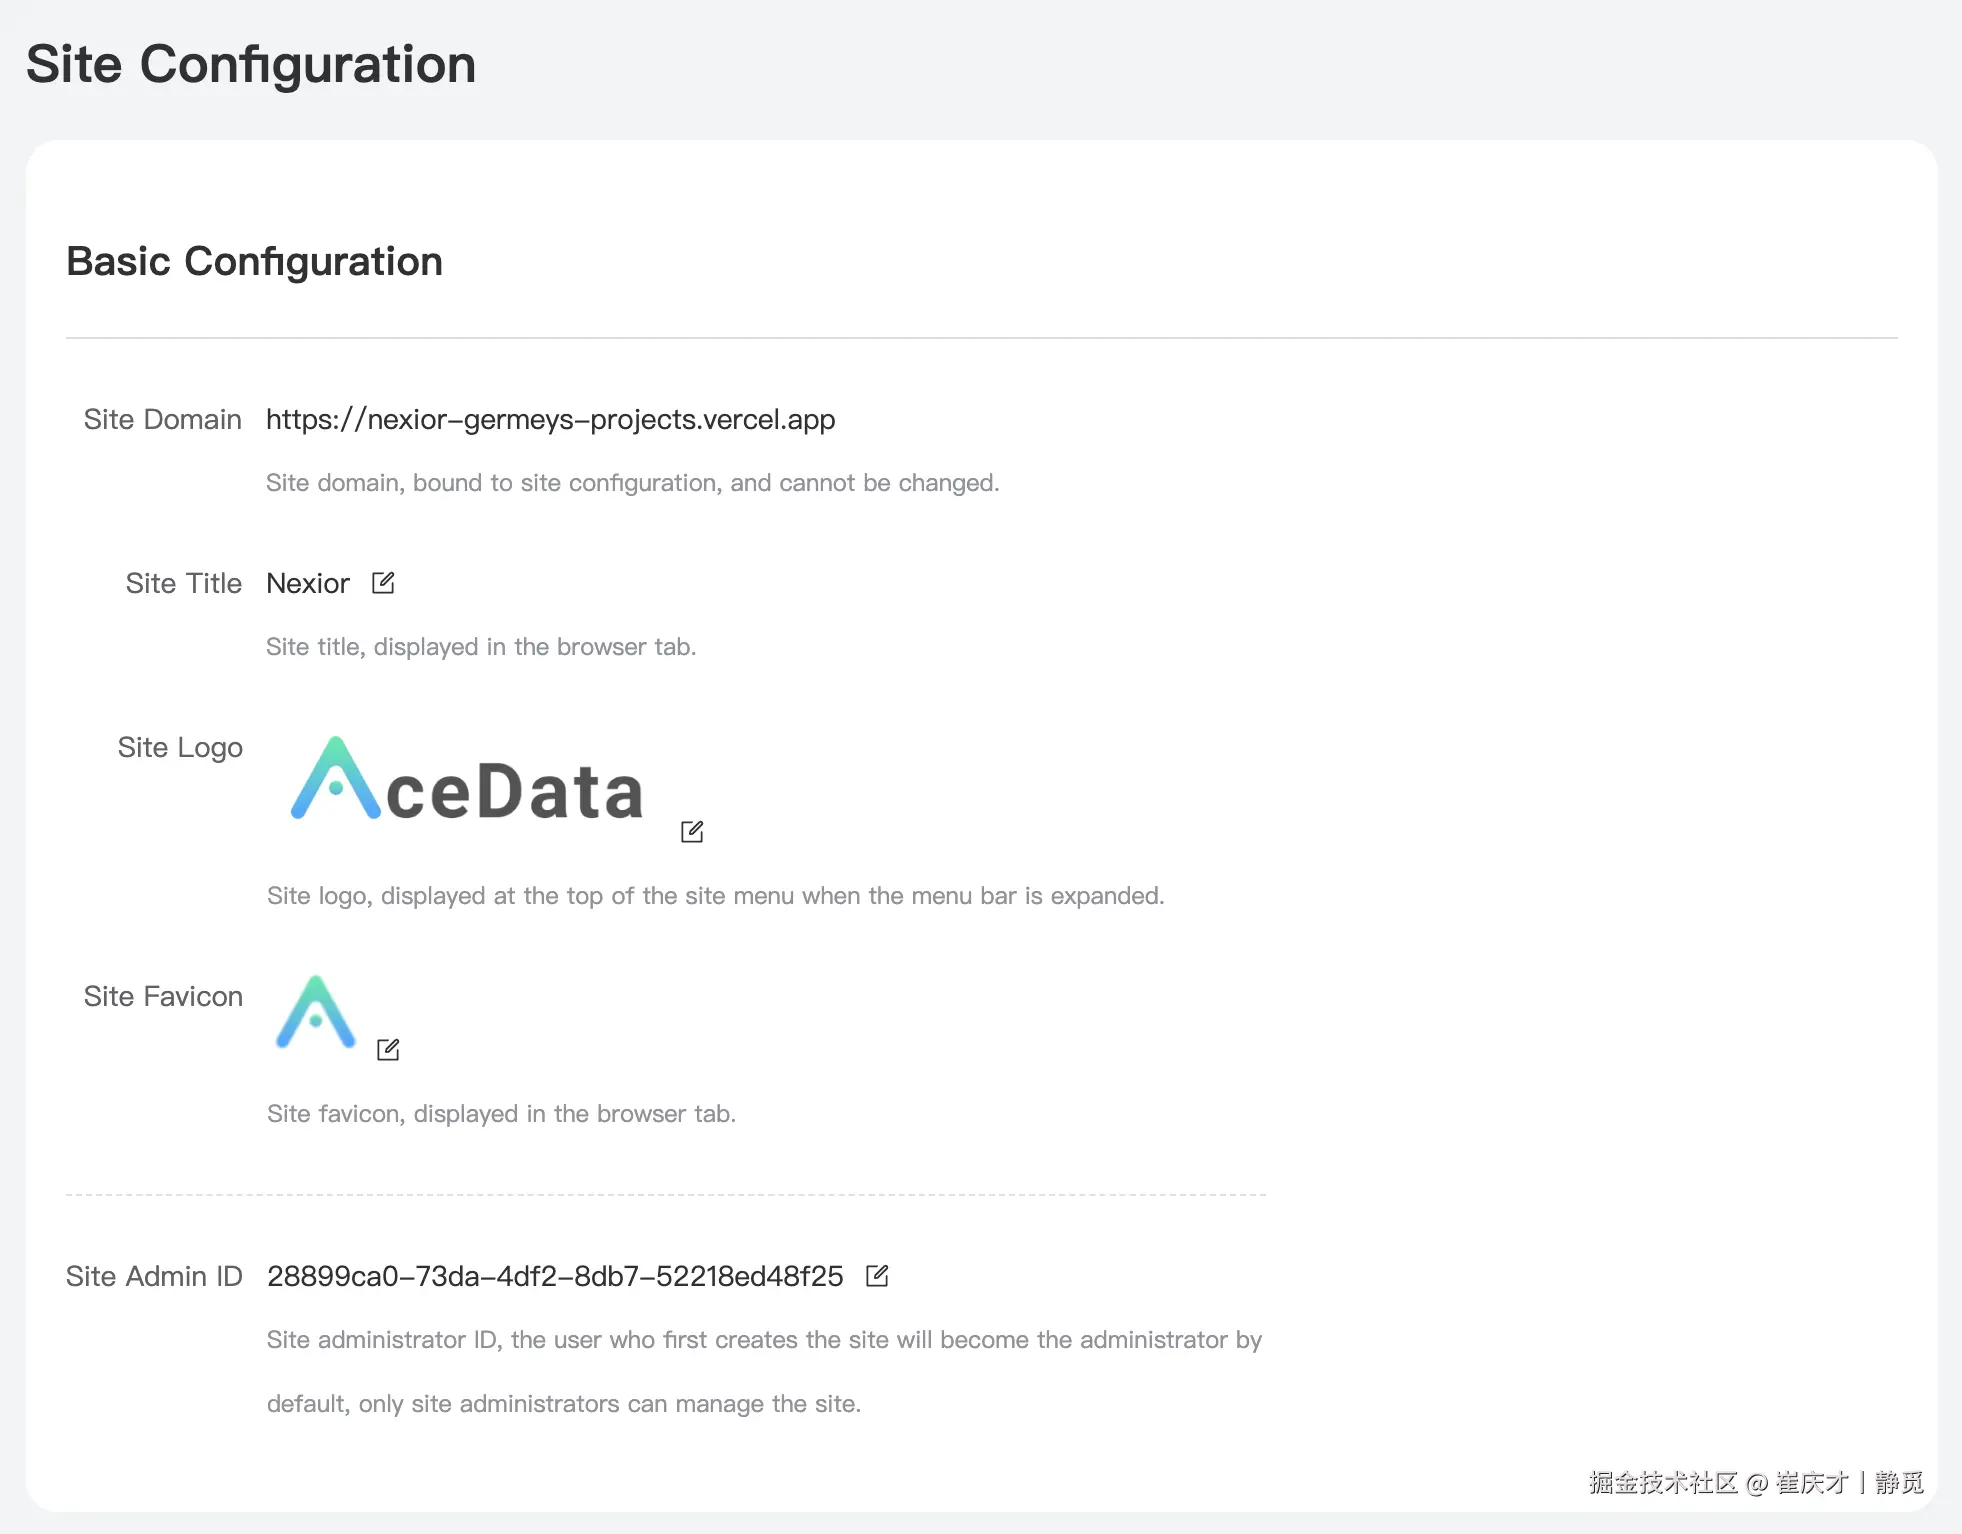This screenshot has height=1534, width=1962.
Task: Click the "Basic Configuration" section heading
Action: [254, 262]
